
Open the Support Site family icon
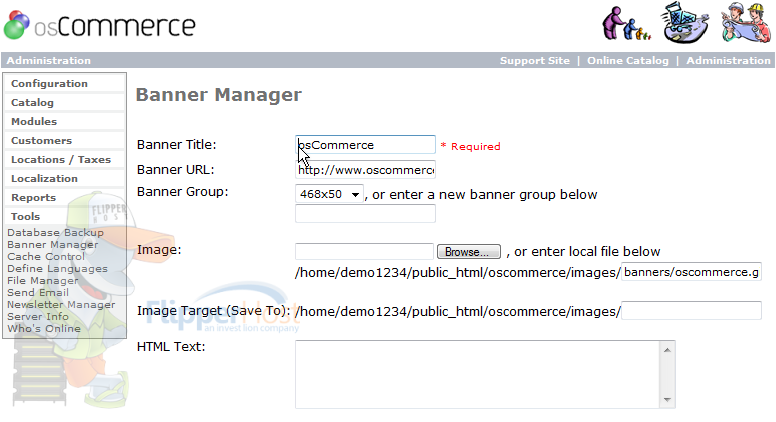click(x=626, y=23)
